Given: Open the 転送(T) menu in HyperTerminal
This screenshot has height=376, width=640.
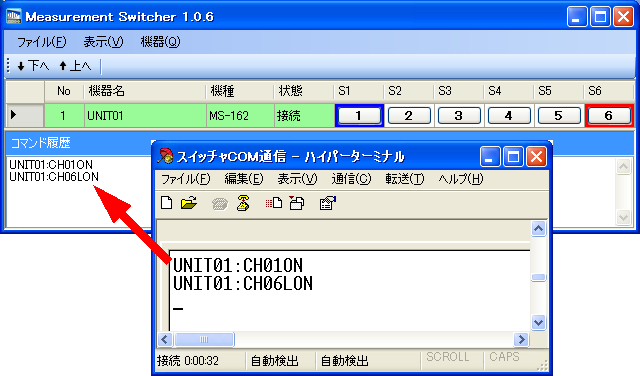Looking at the screenshot, I should (405, 179).
